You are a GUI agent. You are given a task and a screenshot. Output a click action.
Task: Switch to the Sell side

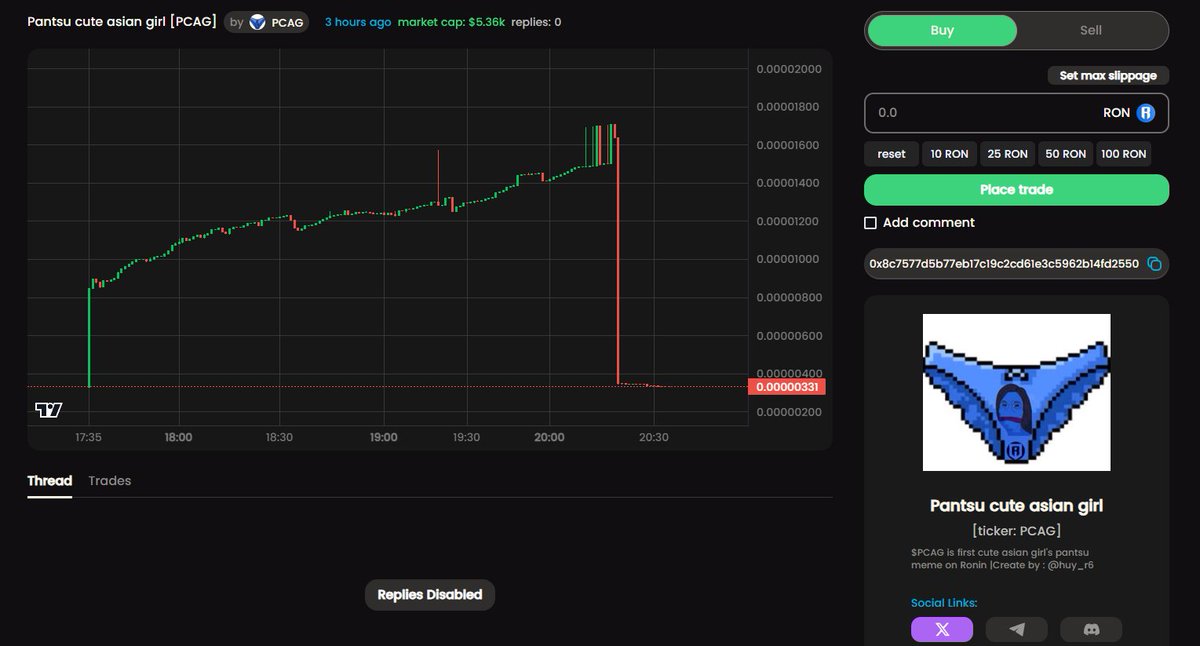tap(1090, 30)
